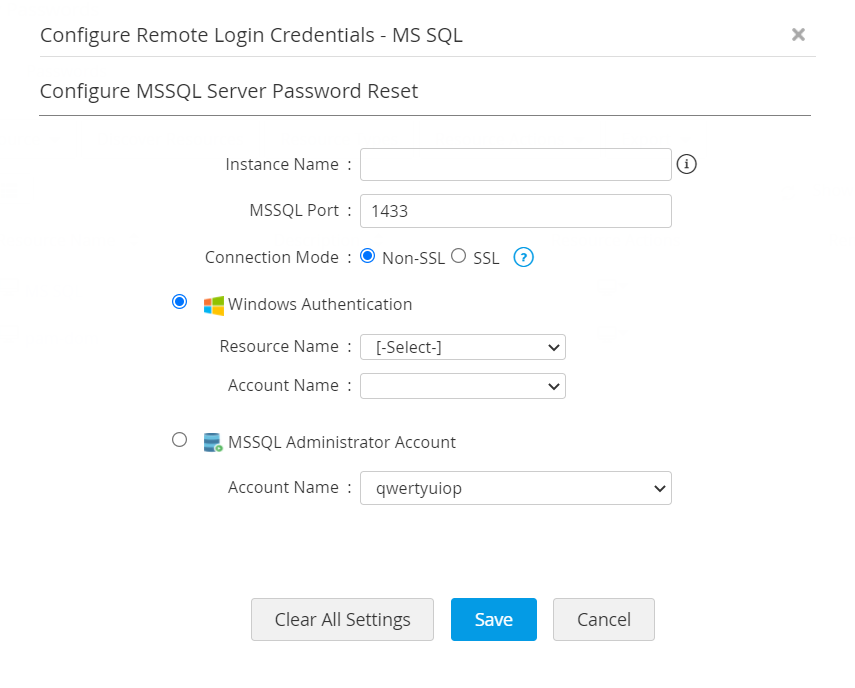
Task: Cancel the password reset configuration
Action: point(603,619)
